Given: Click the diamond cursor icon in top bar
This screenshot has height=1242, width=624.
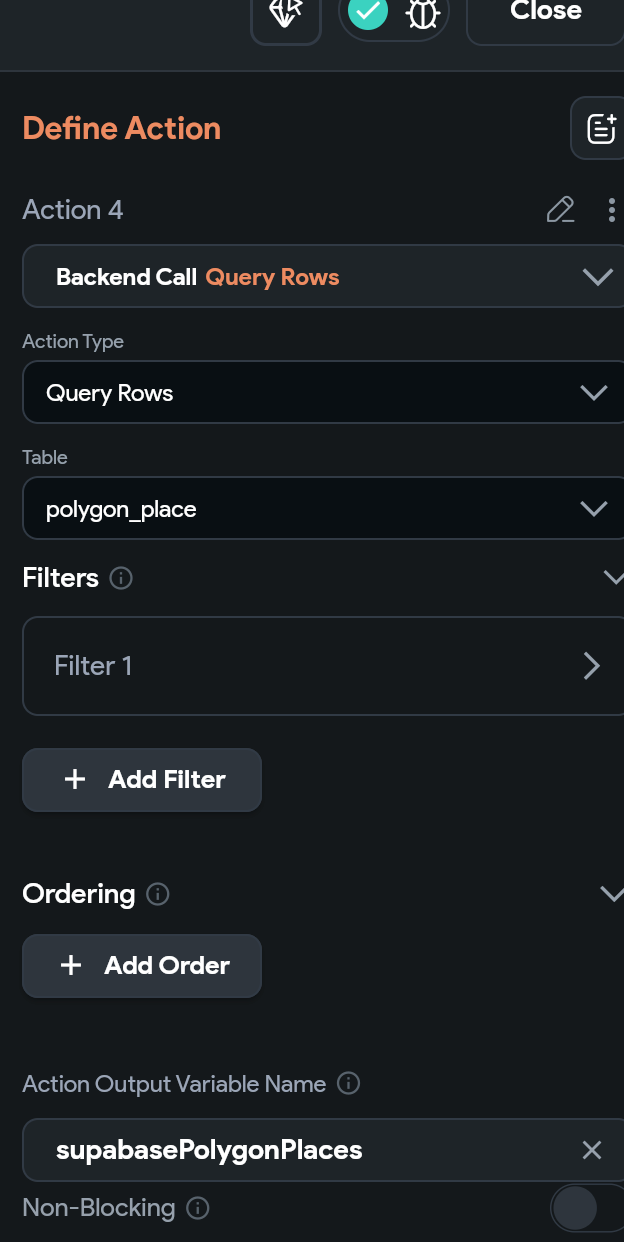Looking at the screenshot, I should coord(286,13).
